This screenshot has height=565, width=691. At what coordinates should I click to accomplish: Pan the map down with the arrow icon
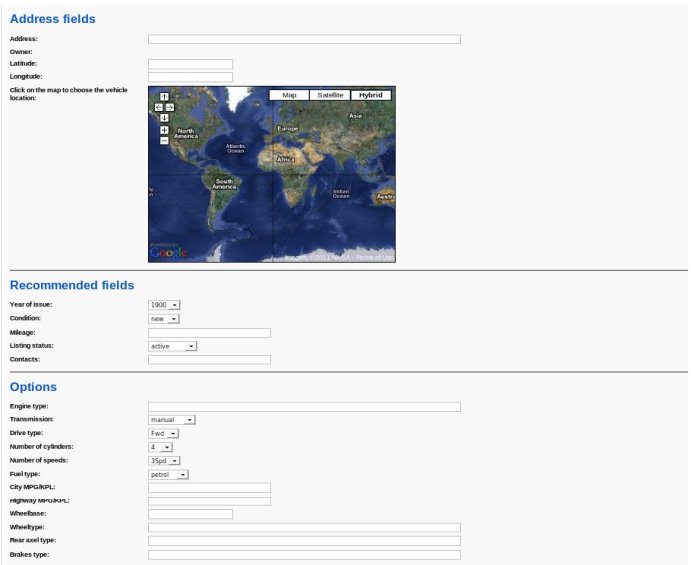[x=164, y=118]
